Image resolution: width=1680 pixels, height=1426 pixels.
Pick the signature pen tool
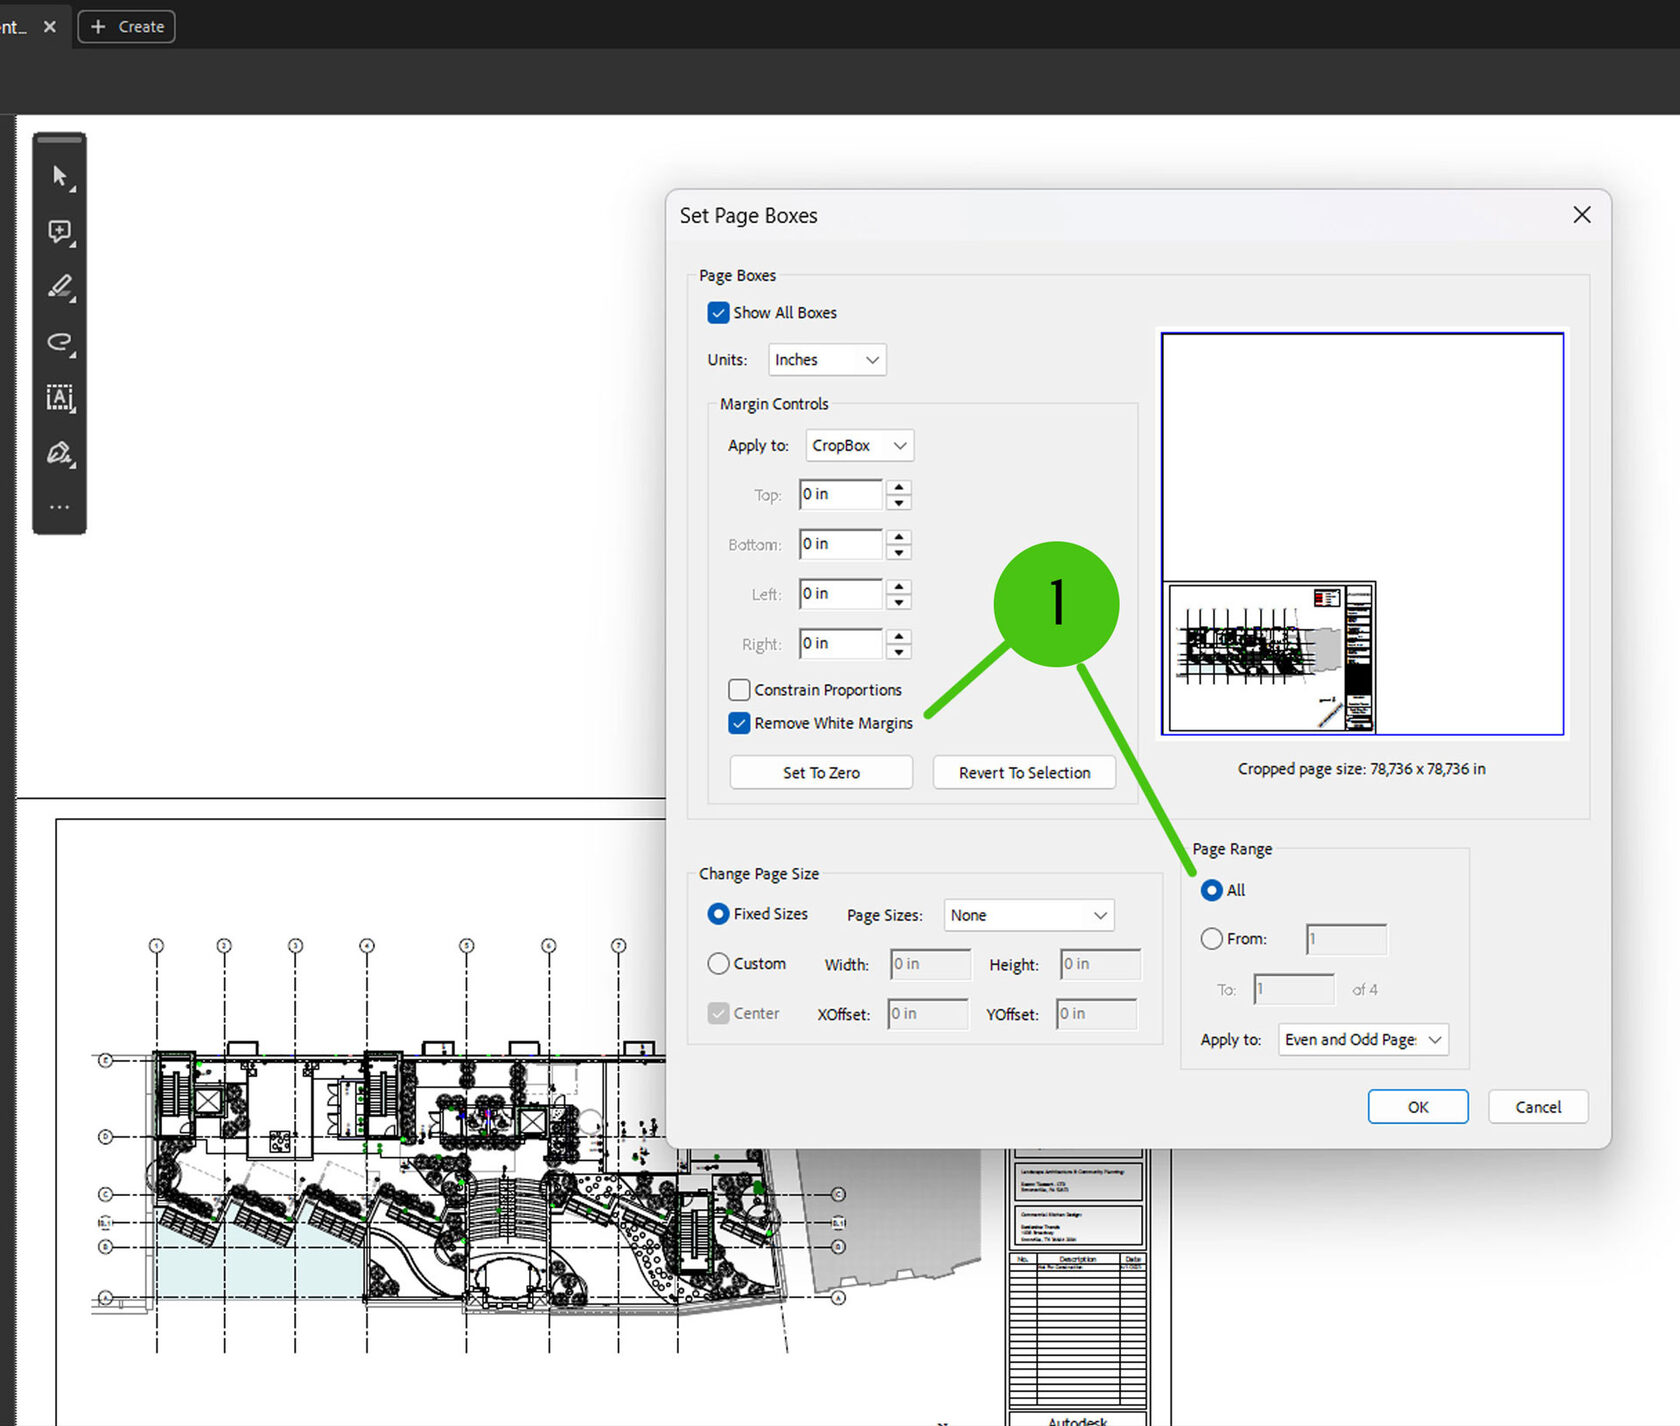tap(60, 453)
